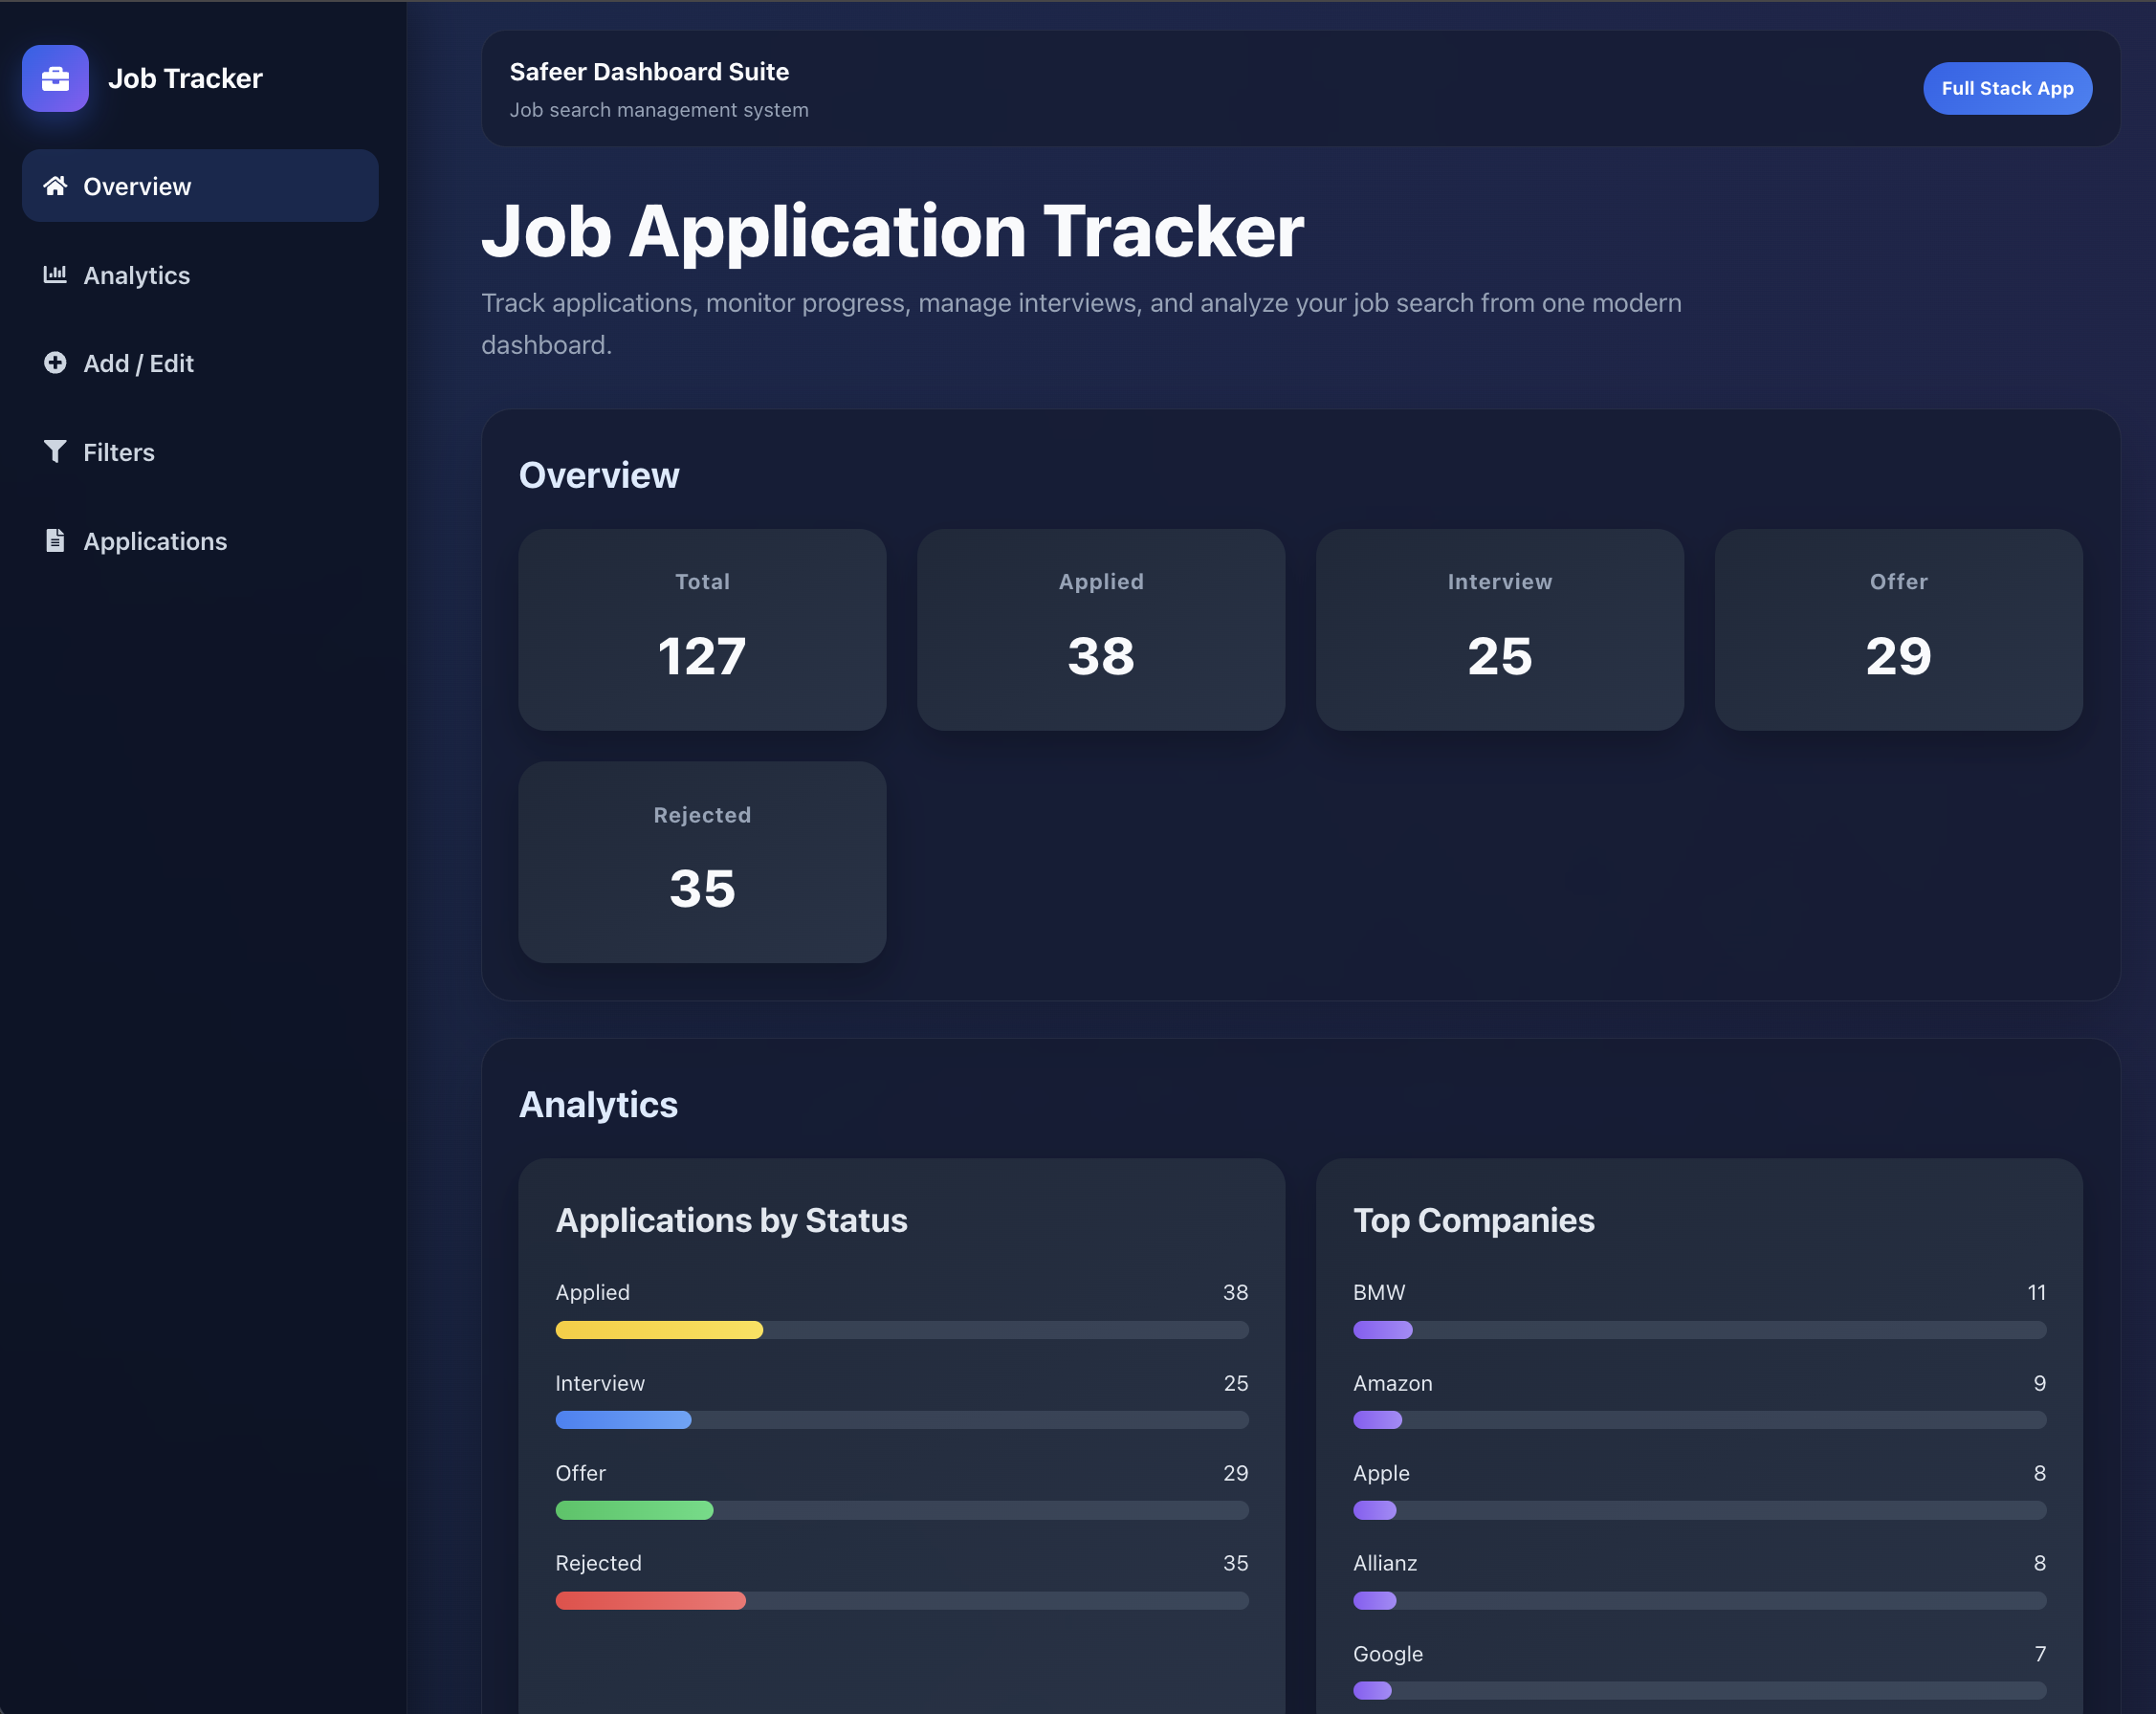Click the Job search management system subtitle
This screenshot has width=2156, height=1714.
coord(659,110)
